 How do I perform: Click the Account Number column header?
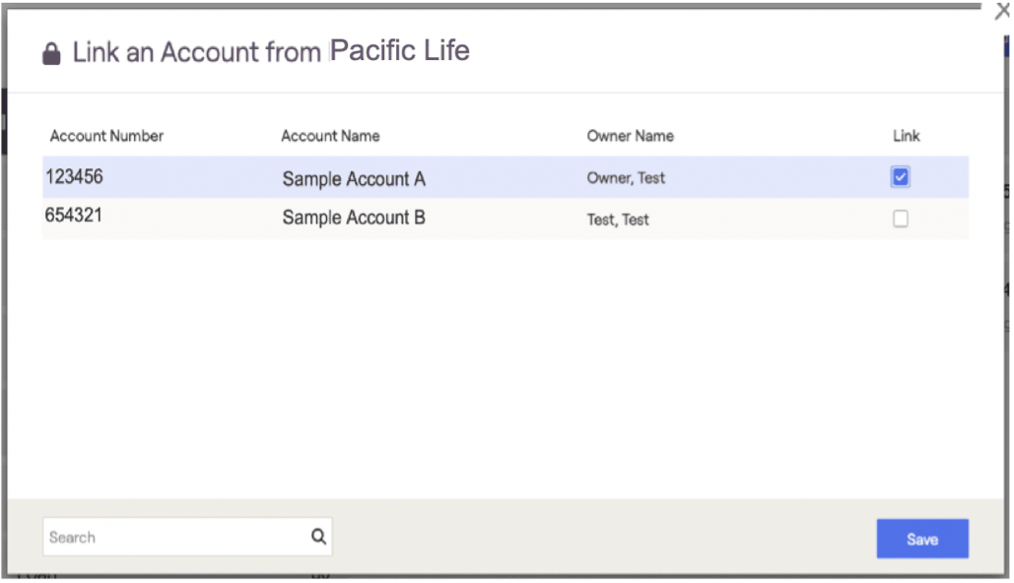tap(107, 136)
